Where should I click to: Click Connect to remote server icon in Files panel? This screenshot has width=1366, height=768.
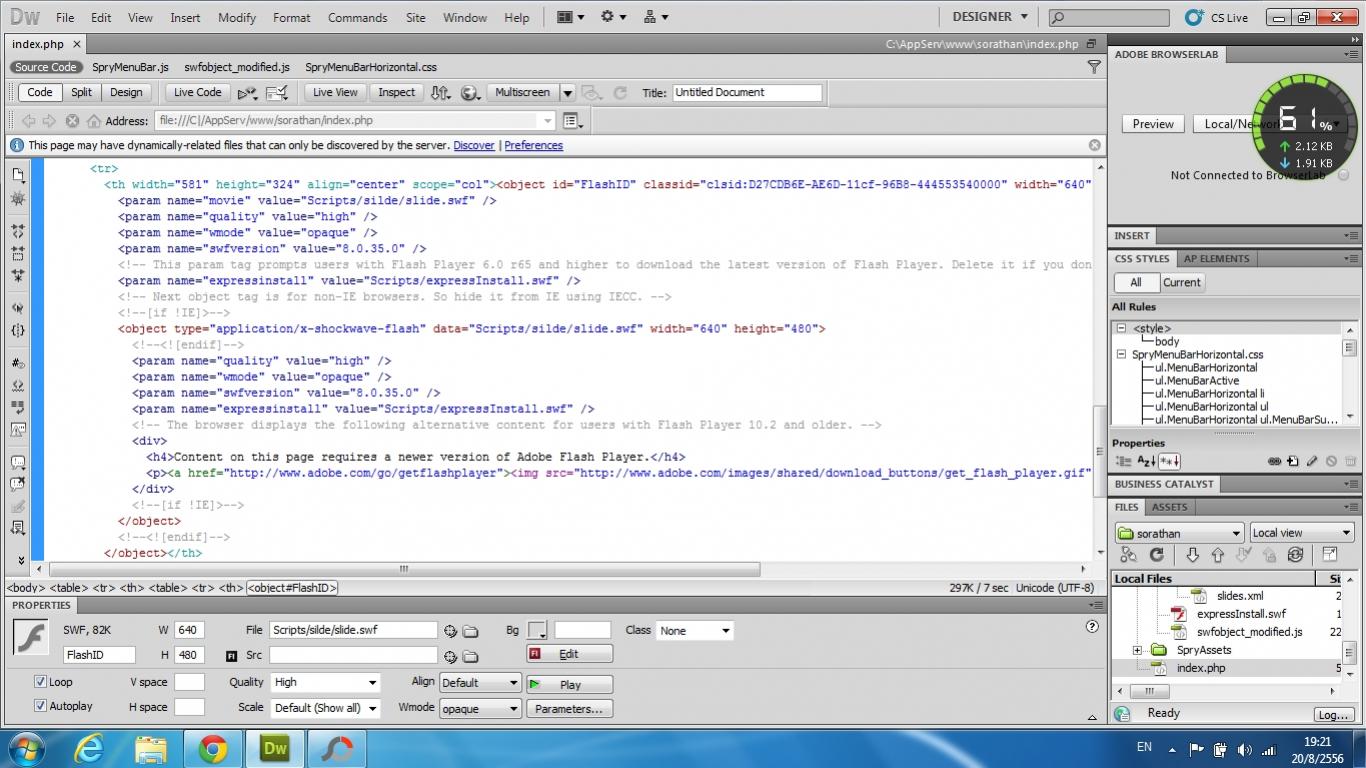pos(1129,555)
